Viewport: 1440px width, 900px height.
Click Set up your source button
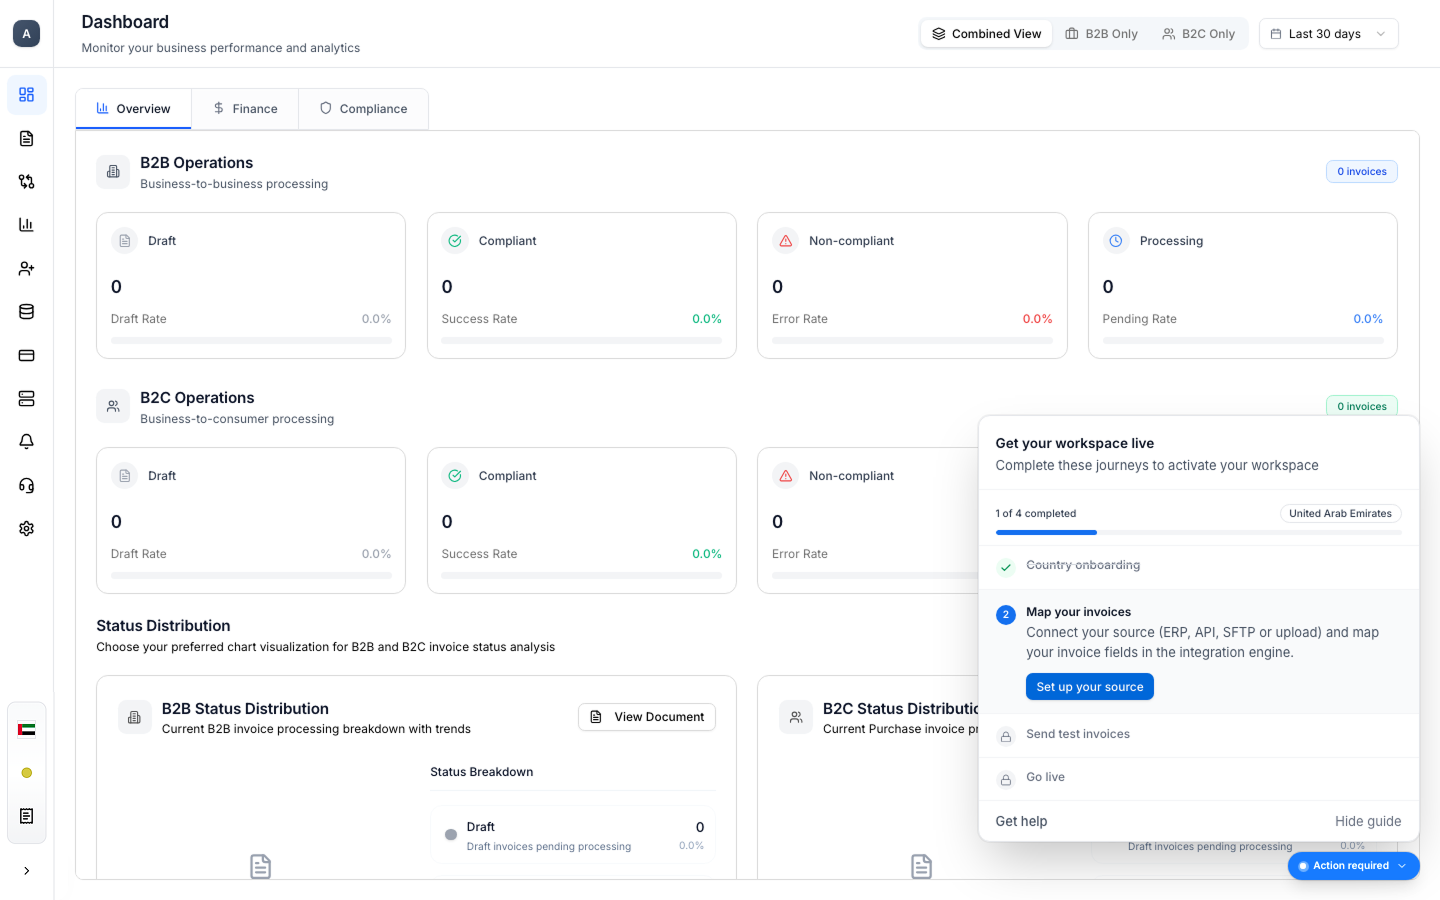(x=1090, y=687)
